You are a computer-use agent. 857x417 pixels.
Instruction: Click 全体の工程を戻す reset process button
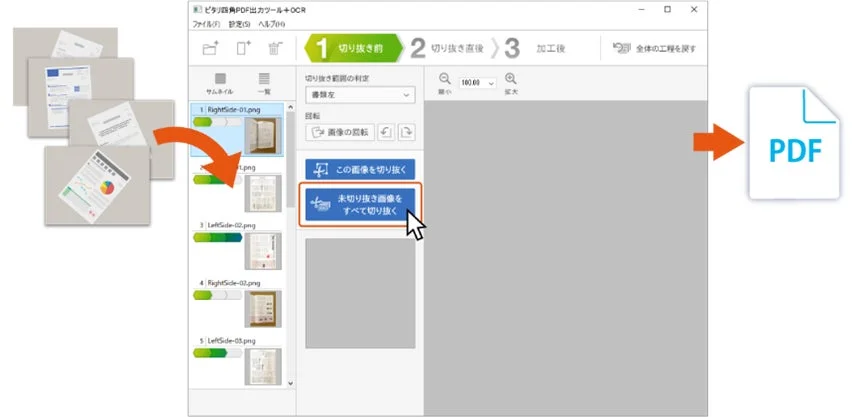[x=654, y=49]
